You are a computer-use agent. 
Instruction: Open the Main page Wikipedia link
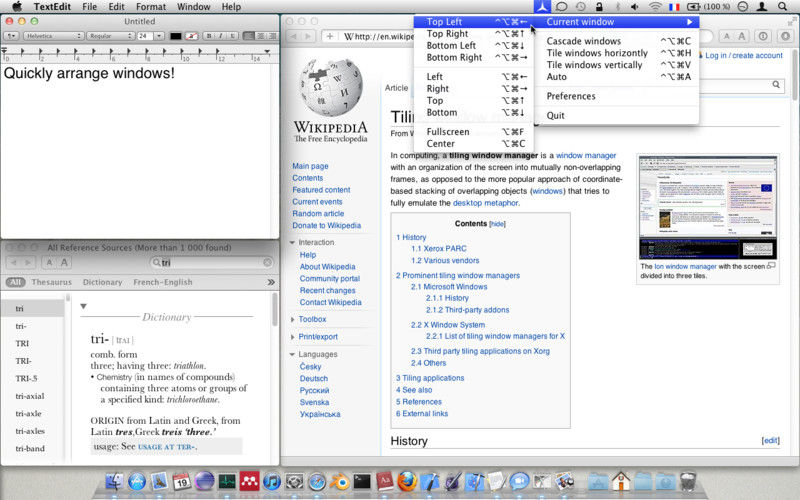click(x=310, y=166)
